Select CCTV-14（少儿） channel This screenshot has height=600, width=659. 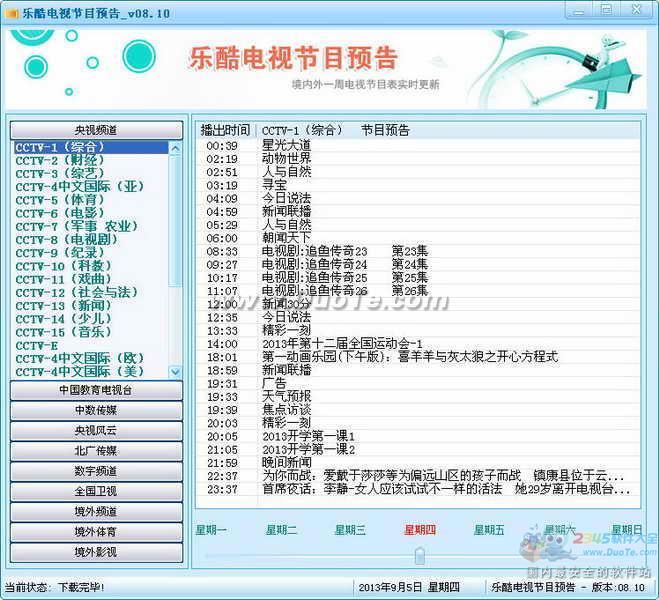(91, 319)
